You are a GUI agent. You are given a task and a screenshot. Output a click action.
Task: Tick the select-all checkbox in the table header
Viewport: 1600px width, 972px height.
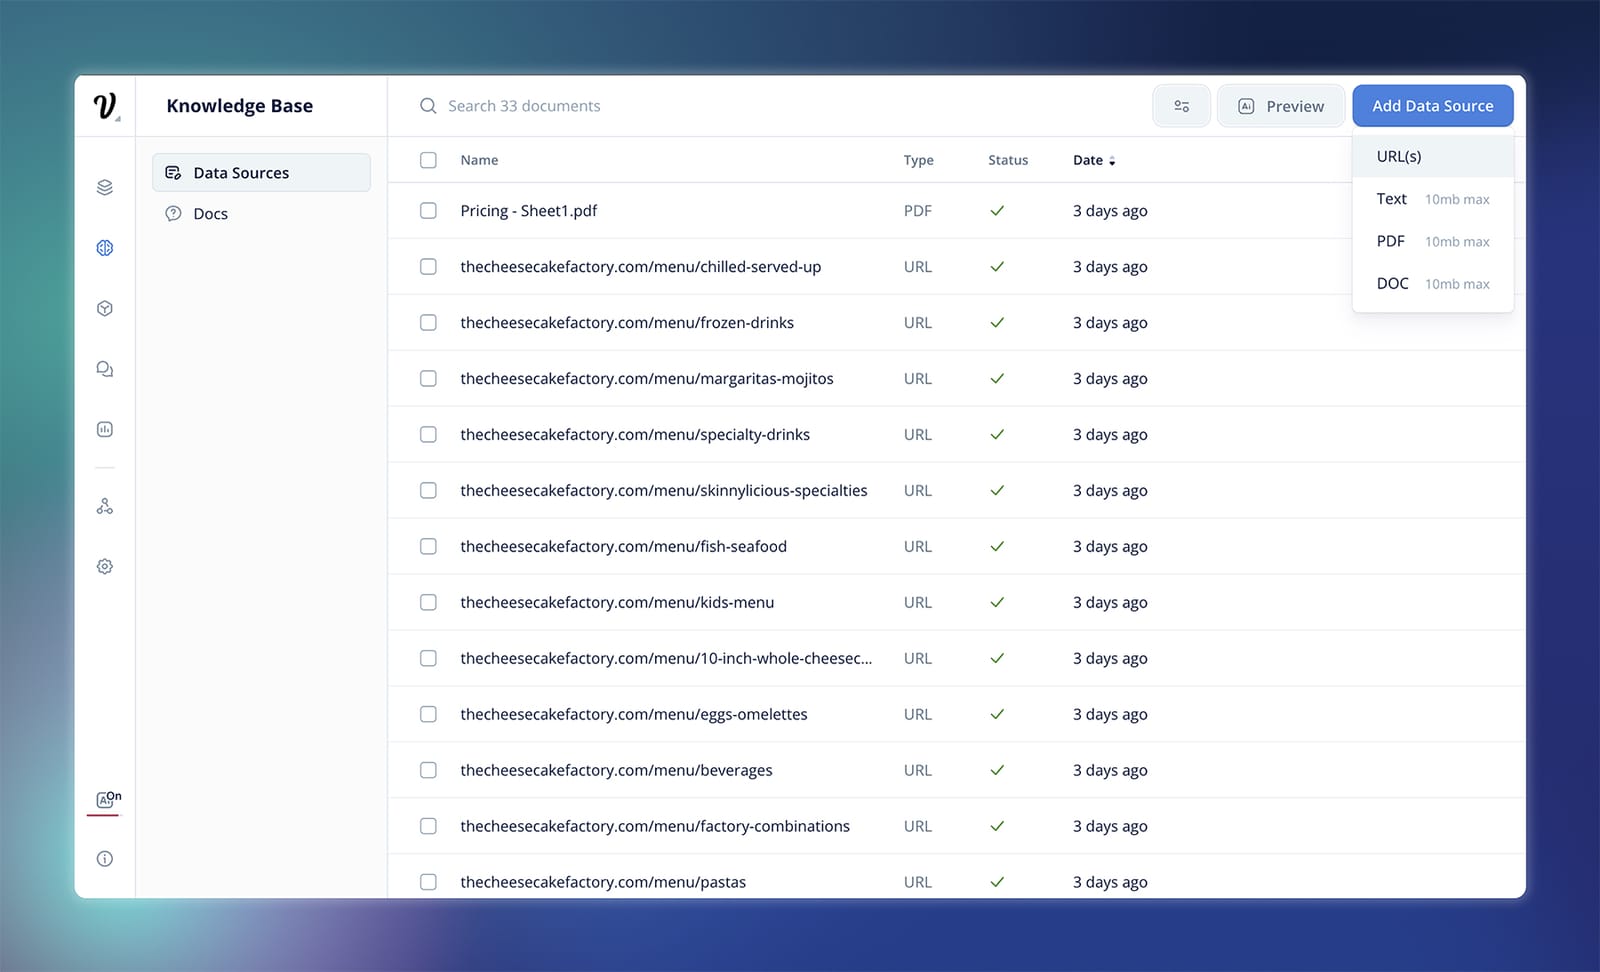point(428,160)
